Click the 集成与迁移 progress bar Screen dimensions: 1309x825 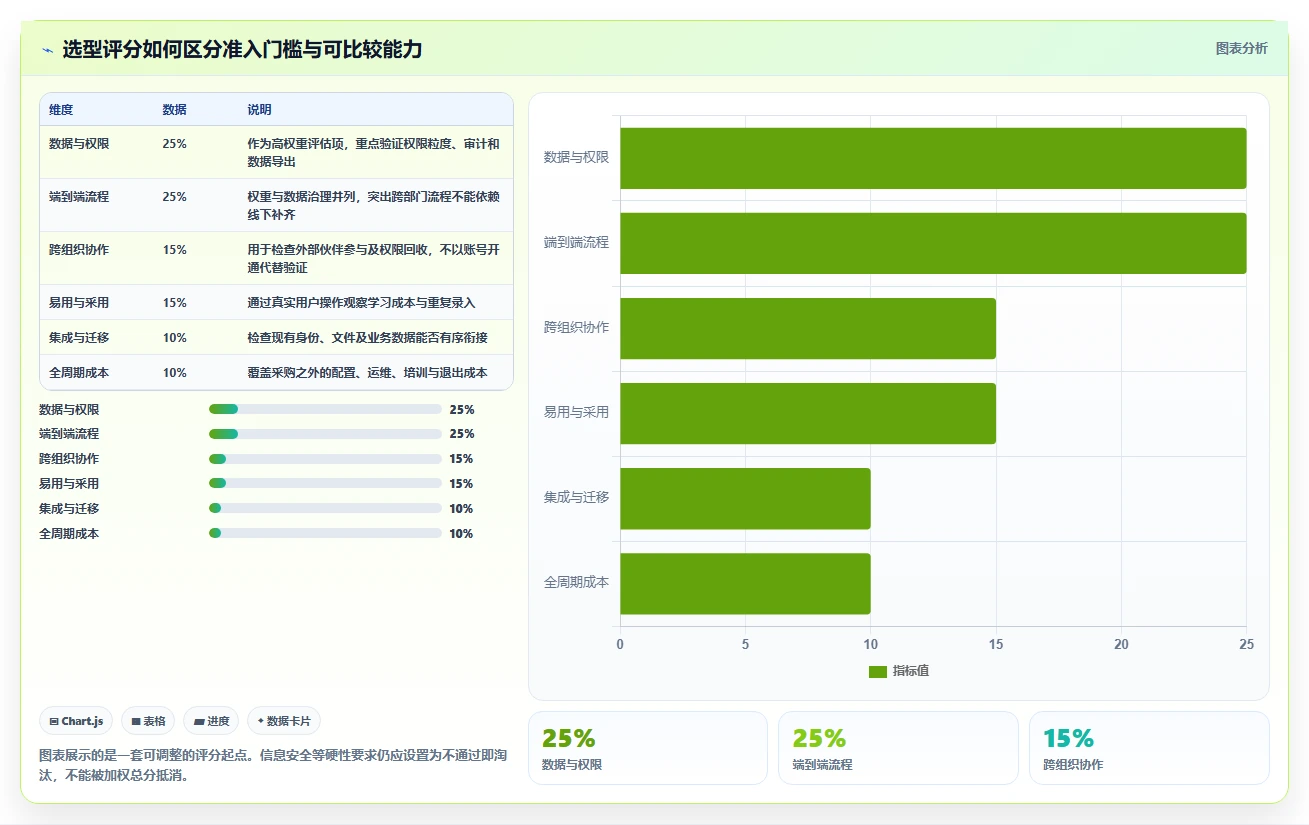[x=325, y=508]
